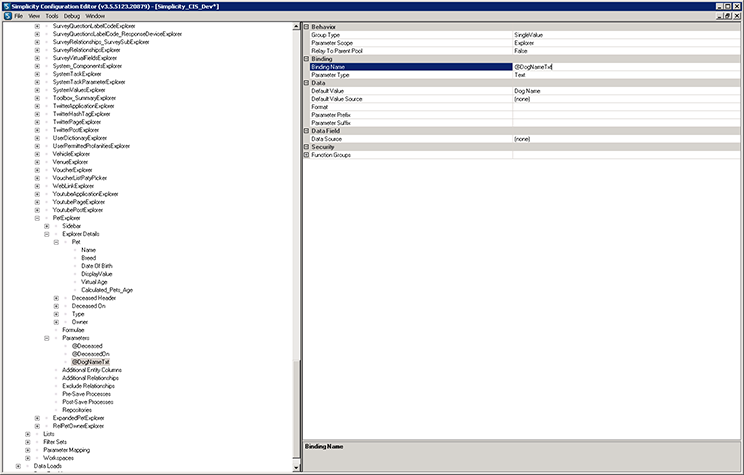Select the @Deceased parameter
744x475 pixels.
coord(87,346)
